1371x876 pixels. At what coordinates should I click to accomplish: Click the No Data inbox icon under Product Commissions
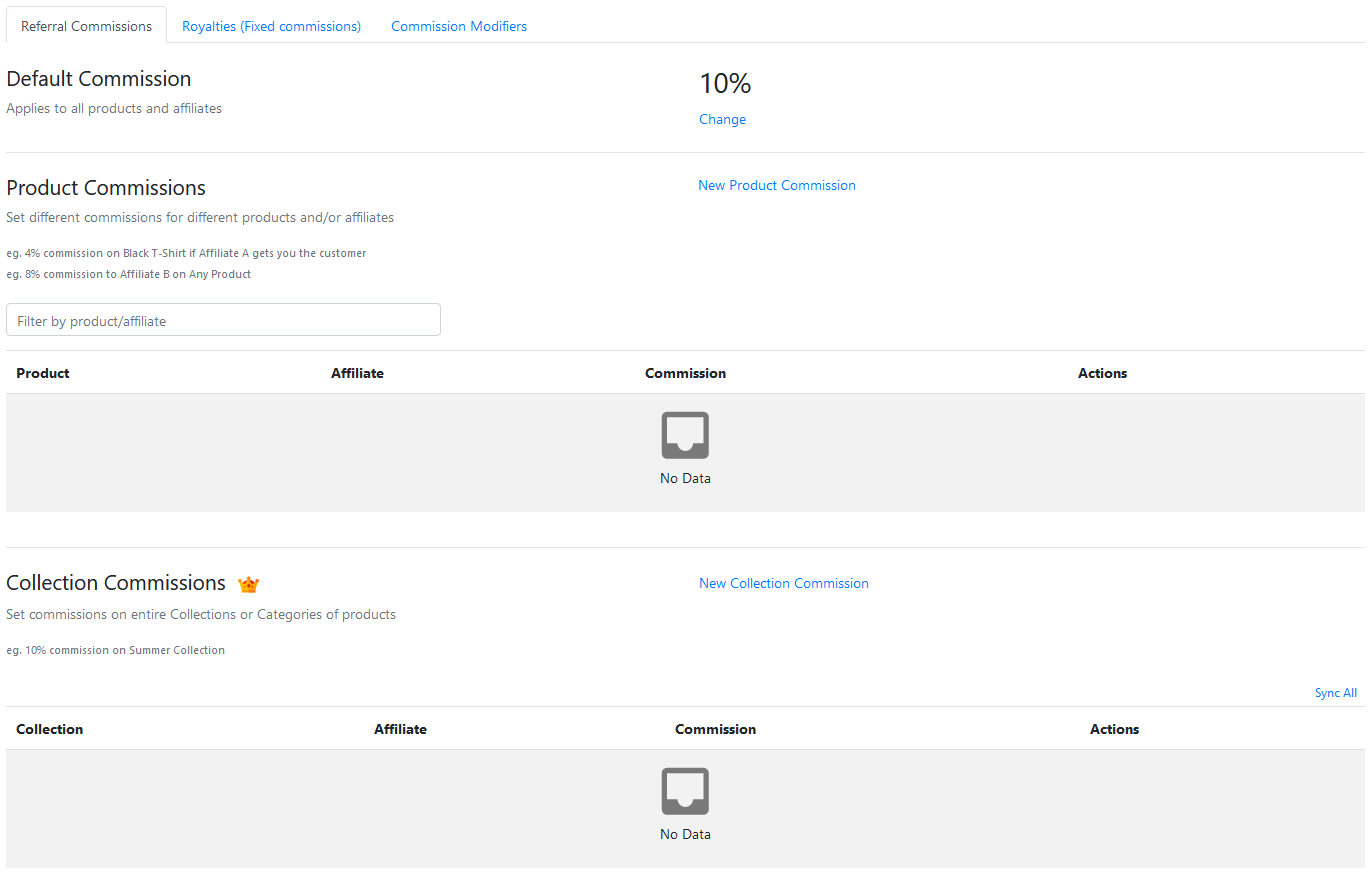click(685, 434)
